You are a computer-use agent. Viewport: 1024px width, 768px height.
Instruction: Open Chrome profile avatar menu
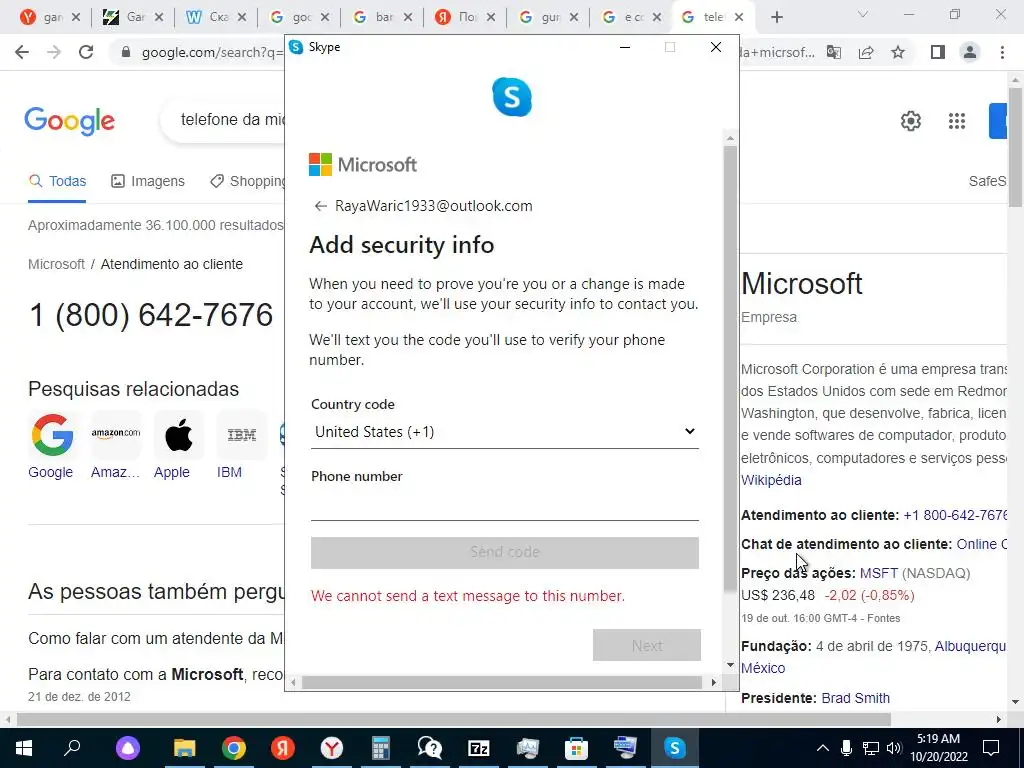click(x=970, y=52)
